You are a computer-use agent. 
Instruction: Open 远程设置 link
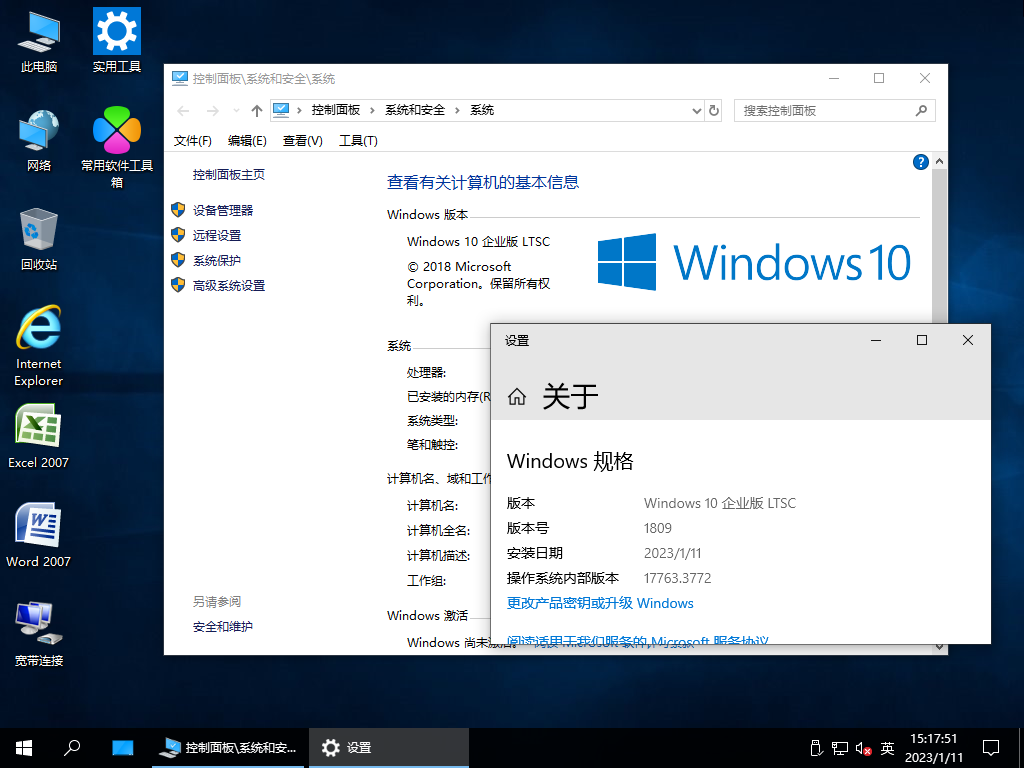coord(217,235)
